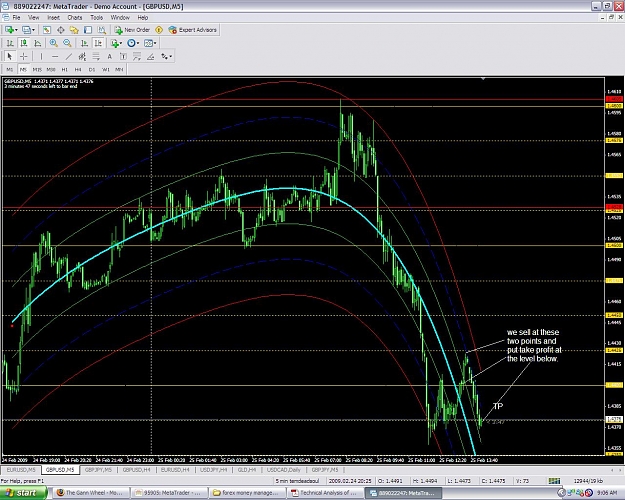The image size is (625, 500).
Task: Select the Horizontal Line drawing tool
Action: pyautogui.click(x=55, y=57)
